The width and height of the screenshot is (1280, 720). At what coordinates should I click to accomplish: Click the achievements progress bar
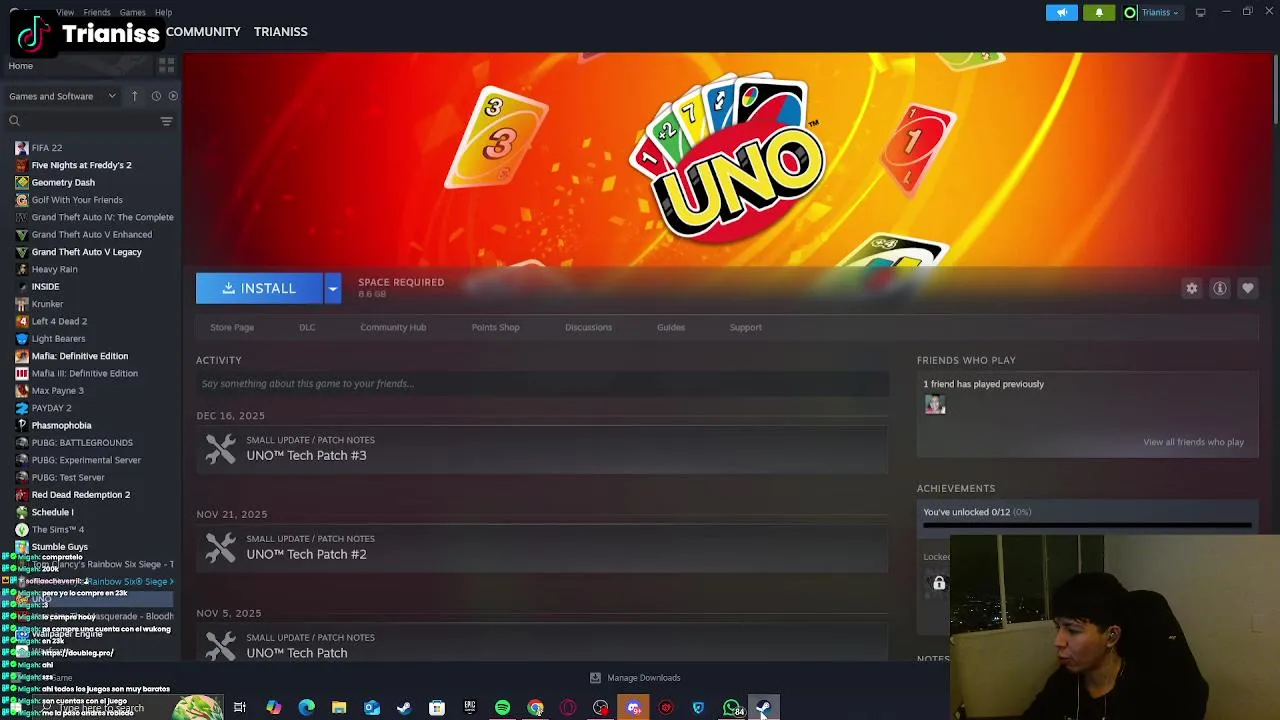1087,524
